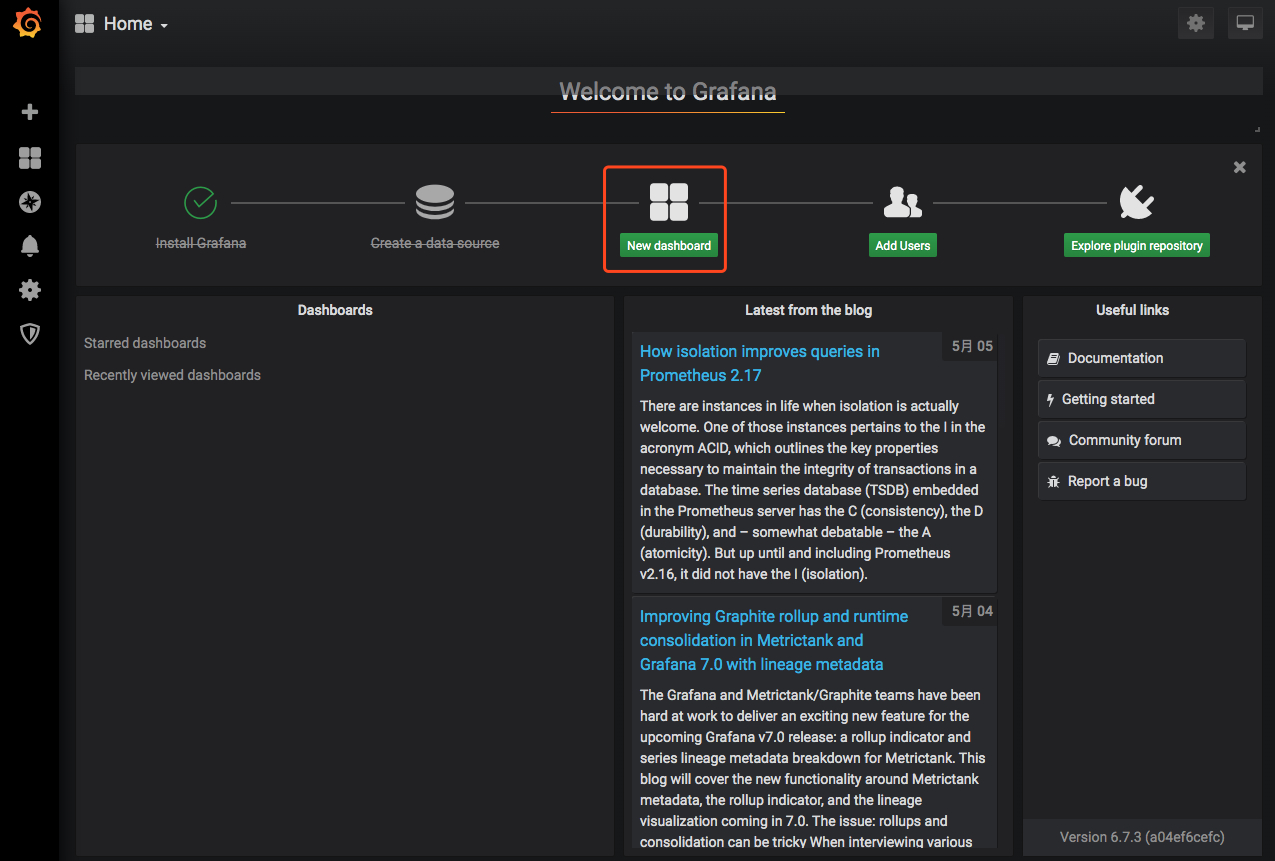Open the Prometheus 2.17 isolation blog post
Image resolution: width=1275 pixels, height=861 pixels.
coord(760,363)
